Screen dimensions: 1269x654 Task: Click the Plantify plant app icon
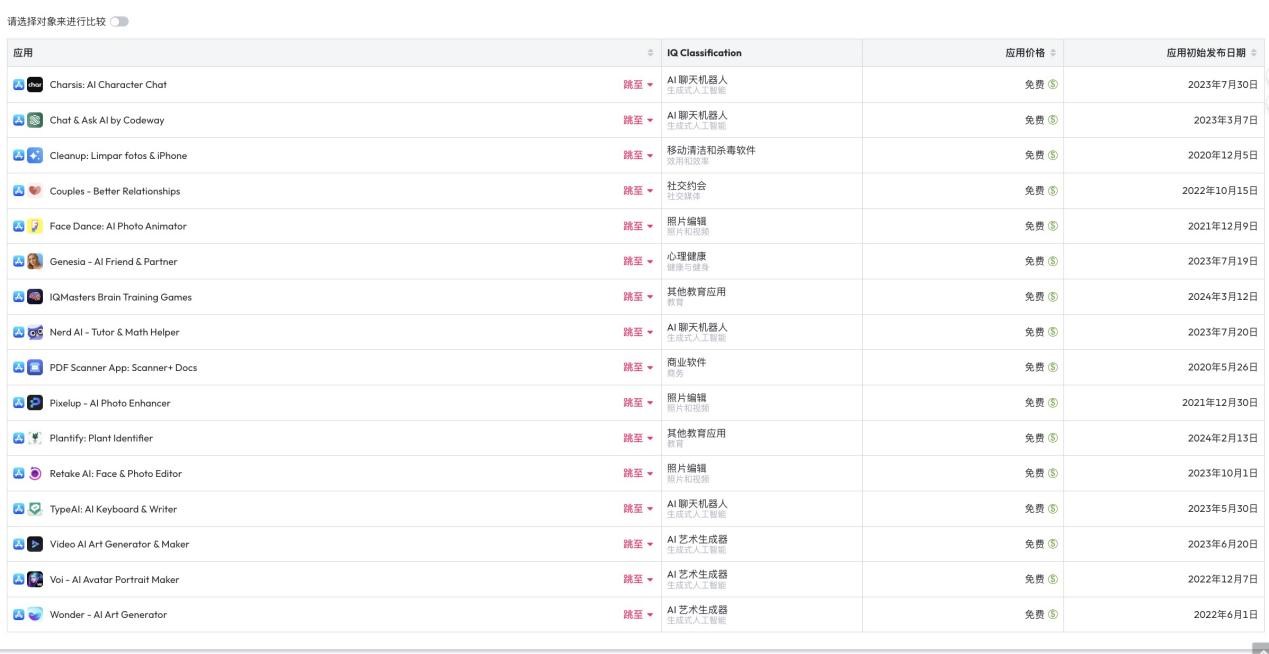tap(34, 438)
